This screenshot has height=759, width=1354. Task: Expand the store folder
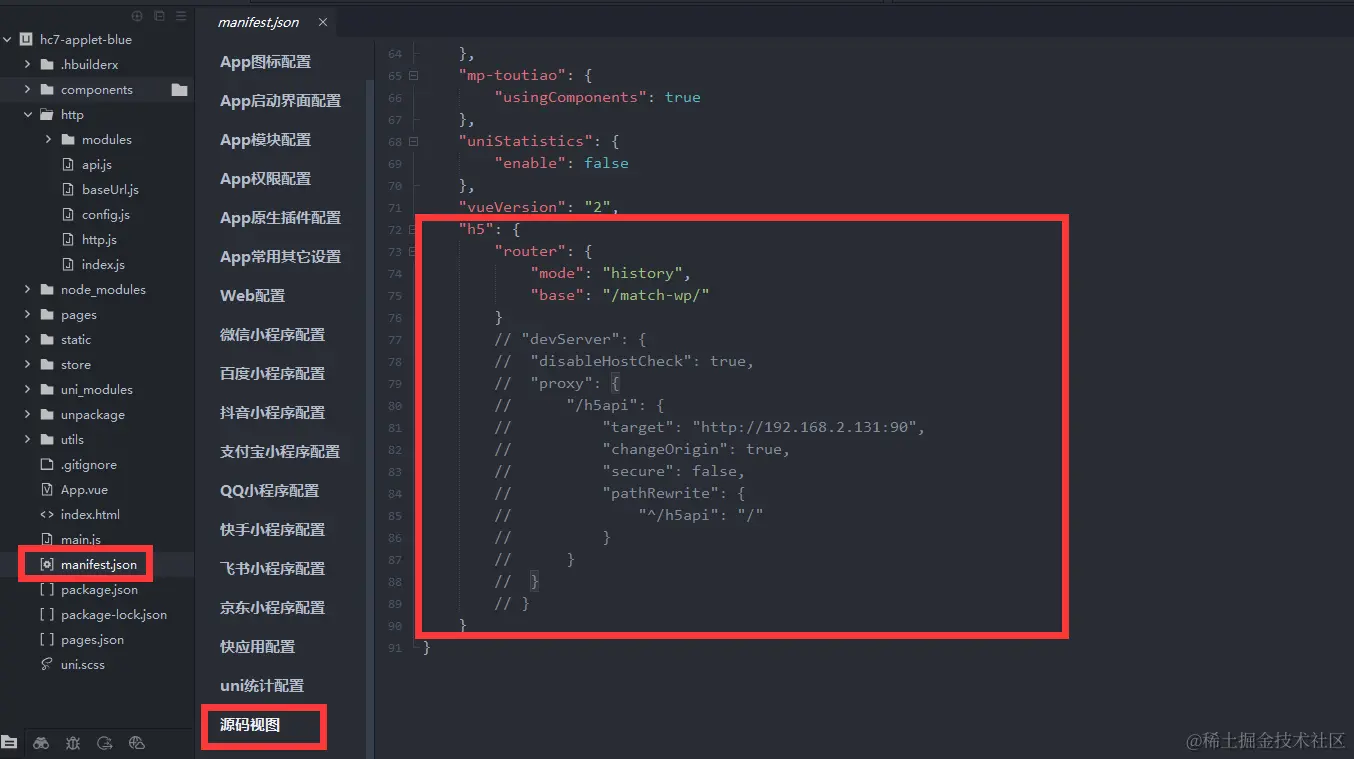[x=27, y=365]
